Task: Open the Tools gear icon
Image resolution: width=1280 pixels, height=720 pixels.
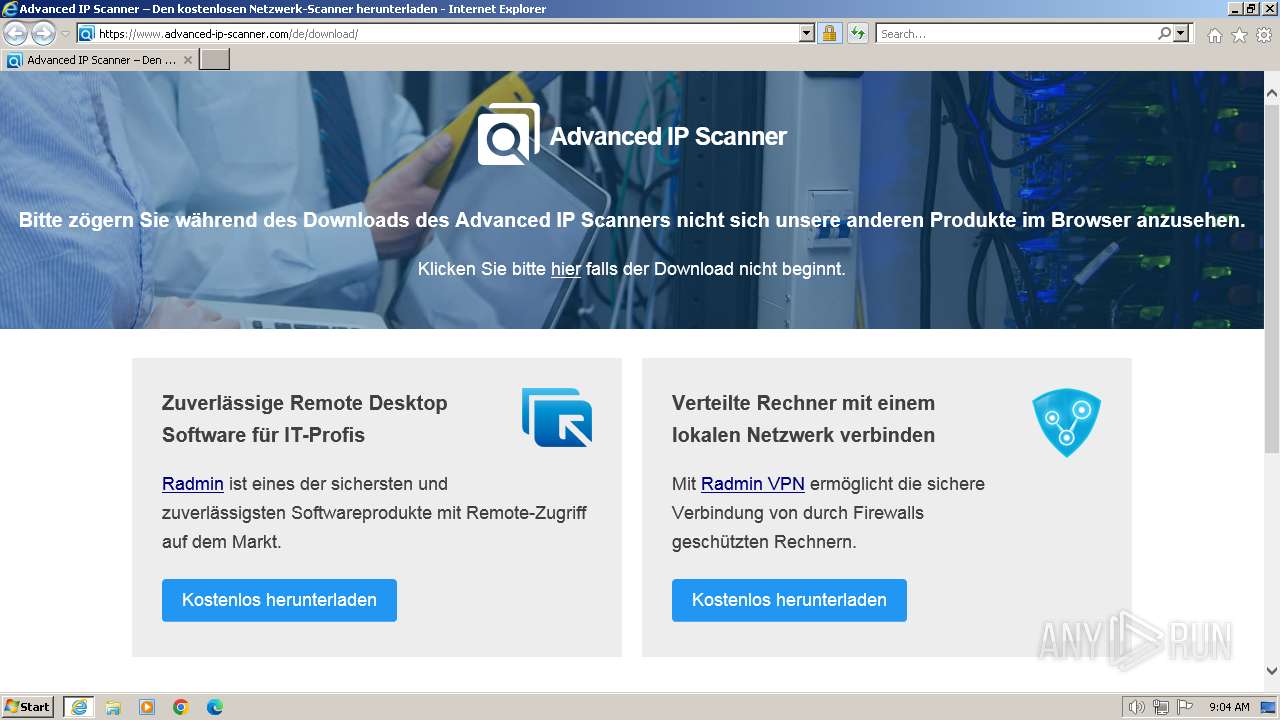Action: [x=1264, y=35]
